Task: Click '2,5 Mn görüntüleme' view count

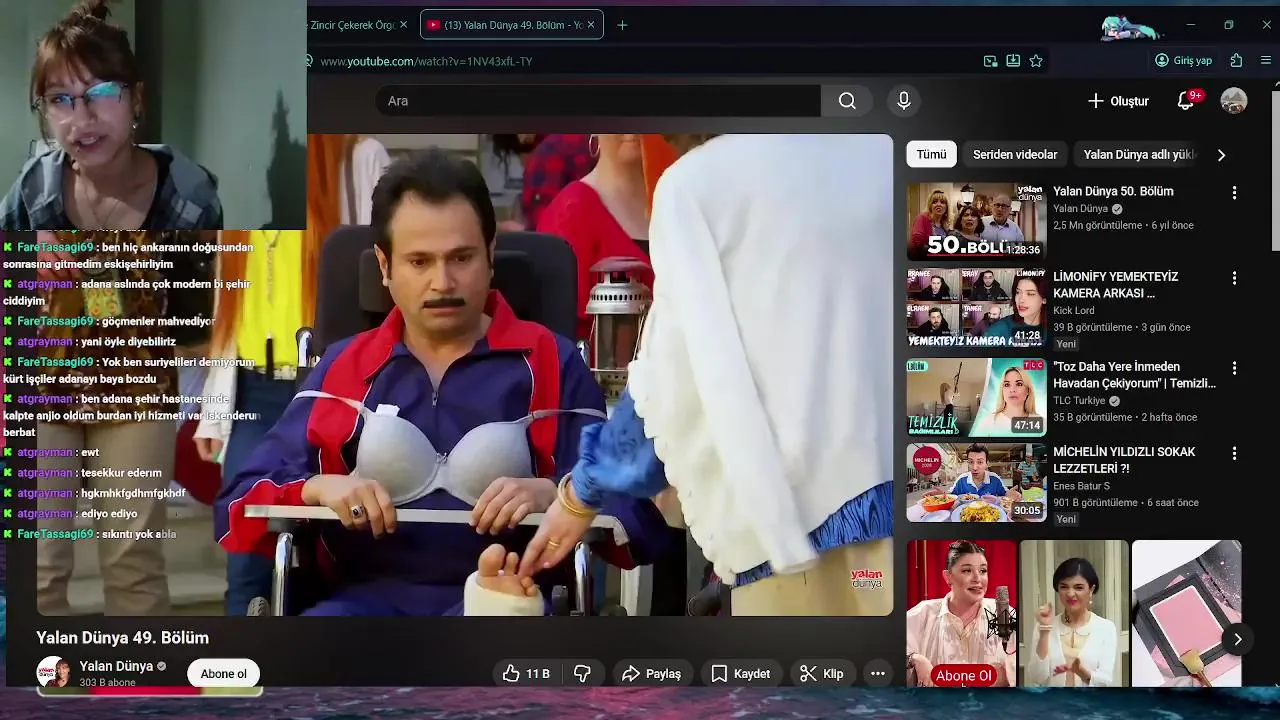Action: click(x=1097, y=226)
